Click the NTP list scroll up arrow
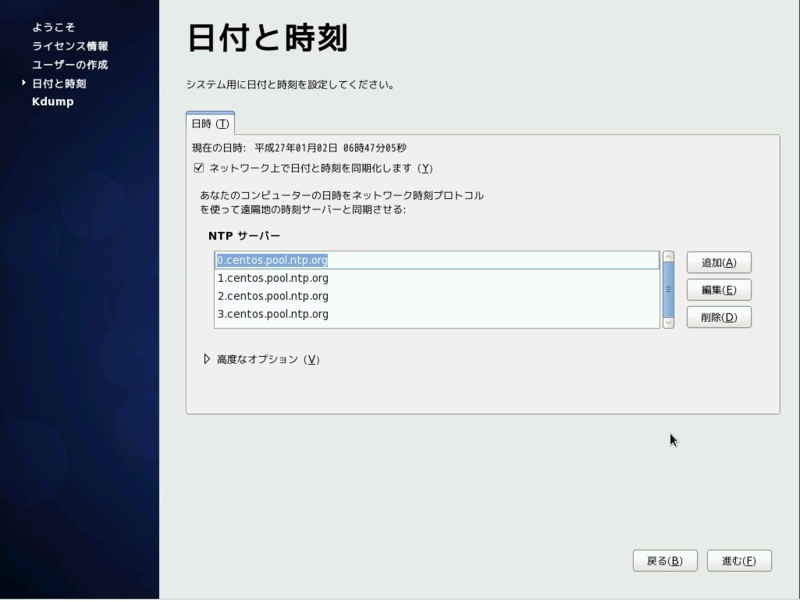 pos(668,257)
